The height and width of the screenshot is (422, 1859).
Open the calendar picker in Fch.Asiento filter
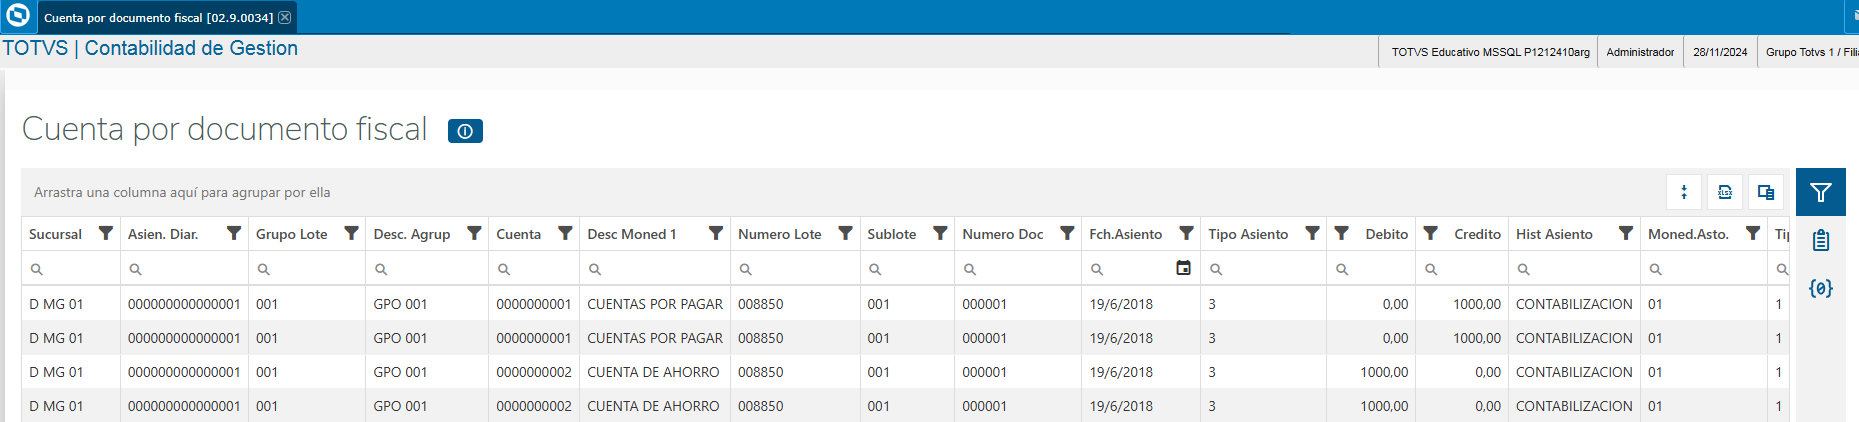(x=1183, y=268)
